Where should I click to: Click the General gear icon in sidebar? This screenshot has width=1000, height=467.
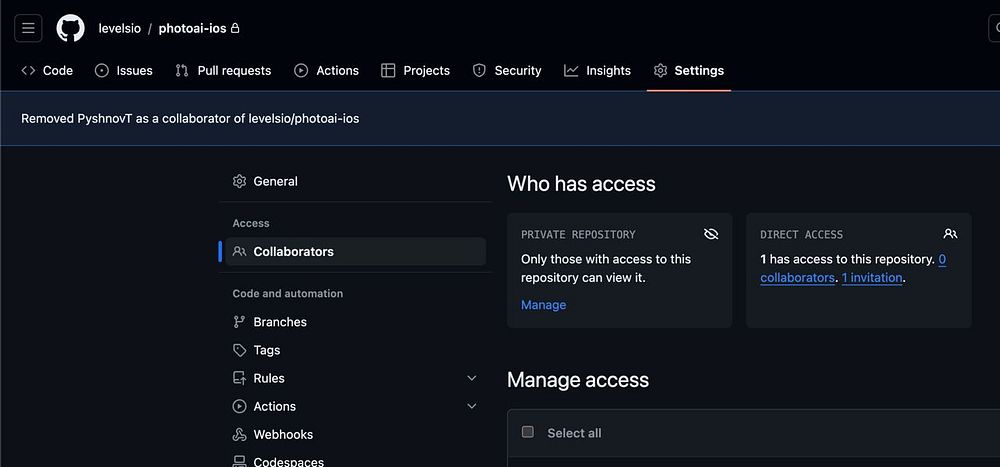pos(239,182)
